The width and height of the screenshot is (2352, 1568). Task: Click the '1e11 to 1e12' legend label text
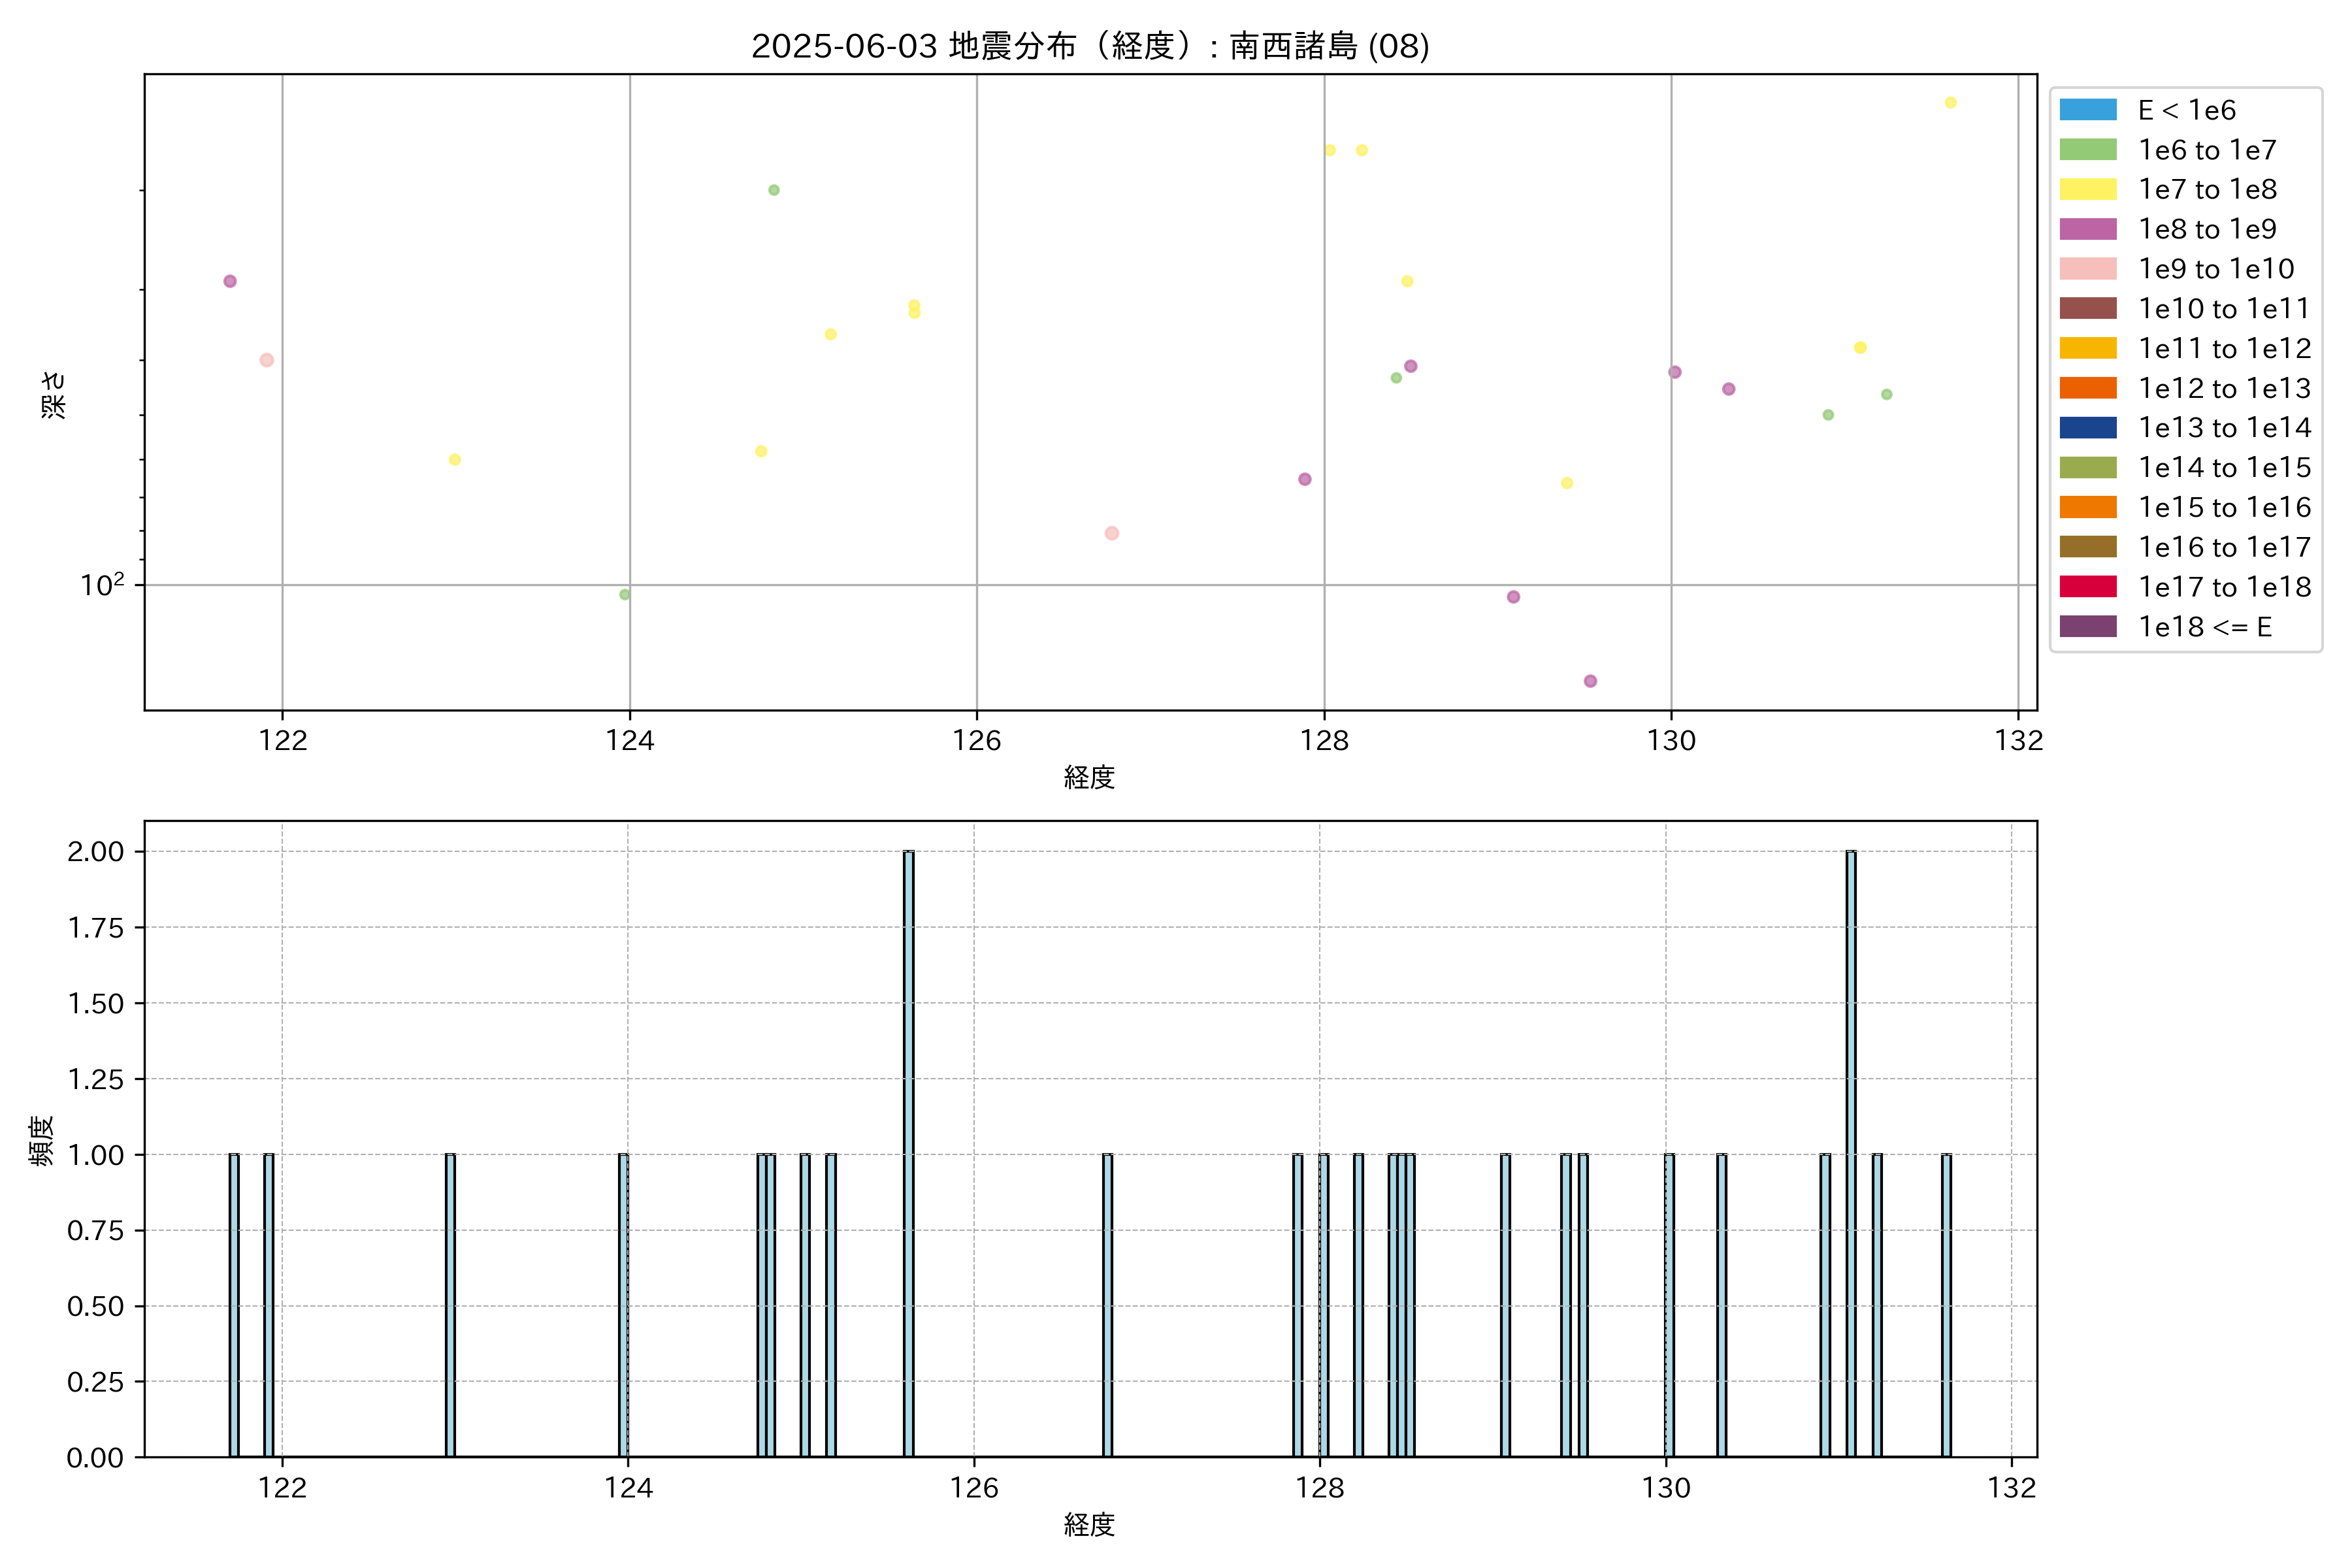pyautogui.click(x=2224, y=348)
